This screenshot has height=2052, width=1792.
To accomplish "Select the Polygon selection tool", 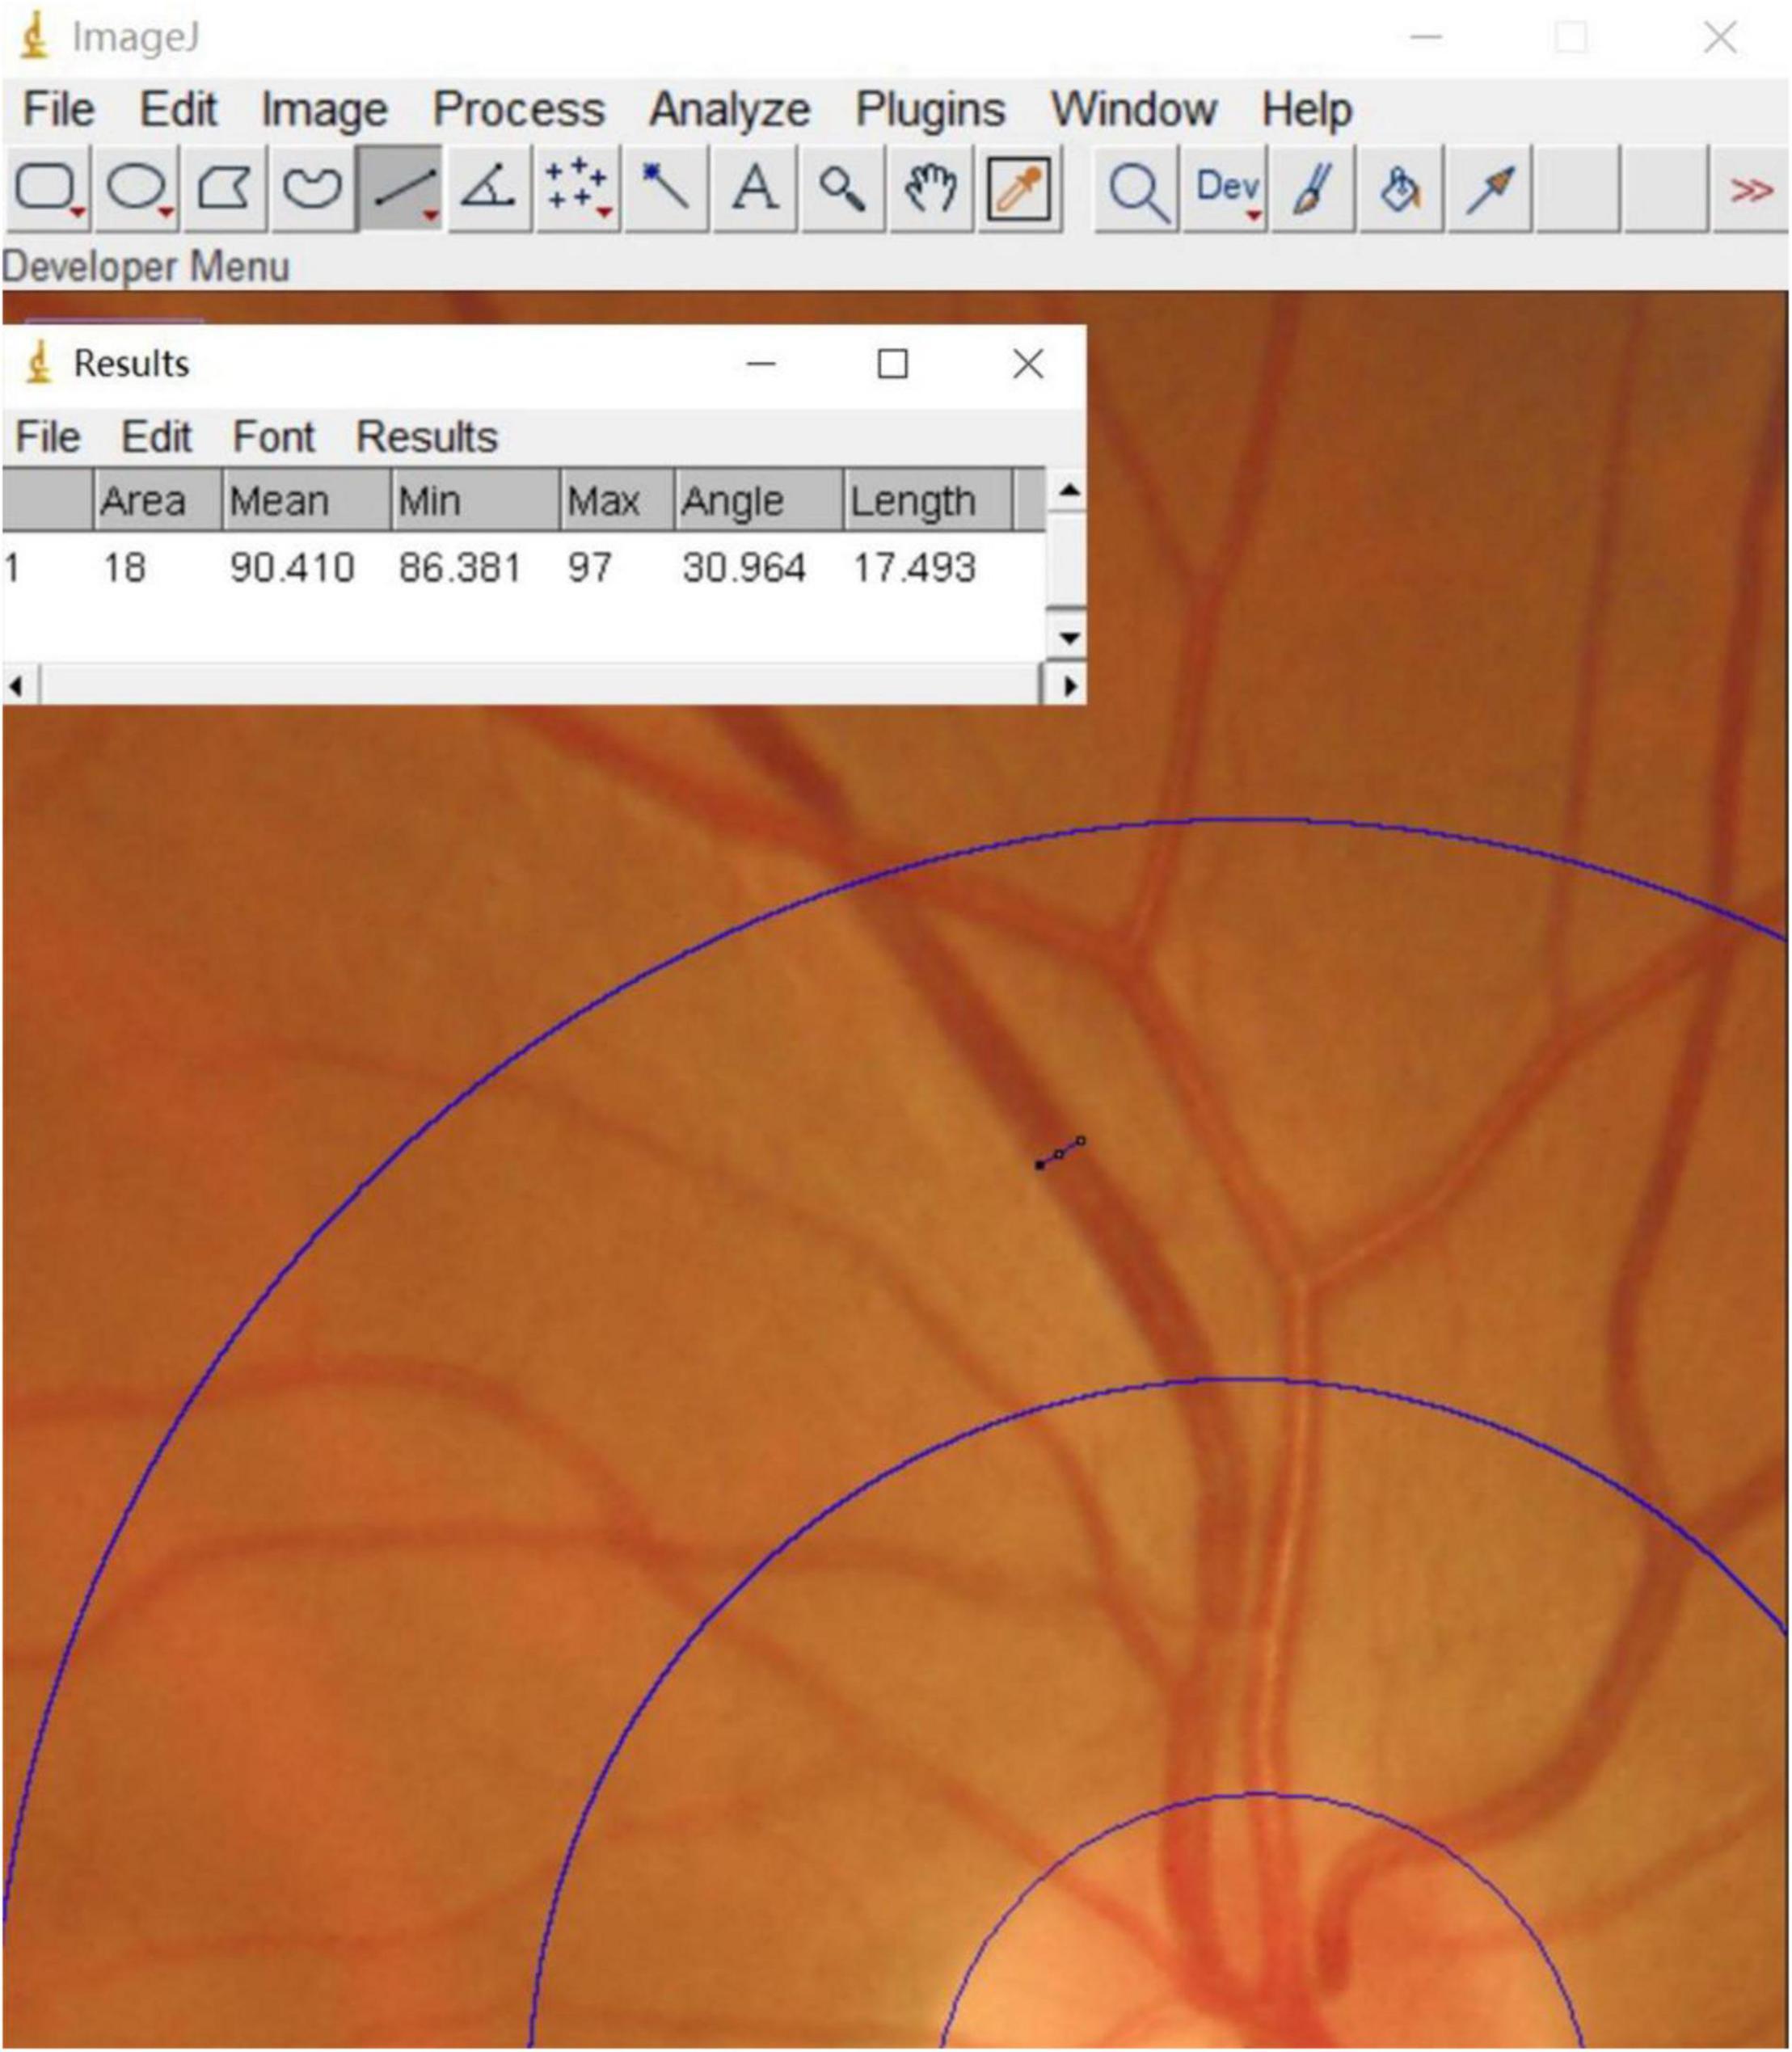I will coord(224,189).
